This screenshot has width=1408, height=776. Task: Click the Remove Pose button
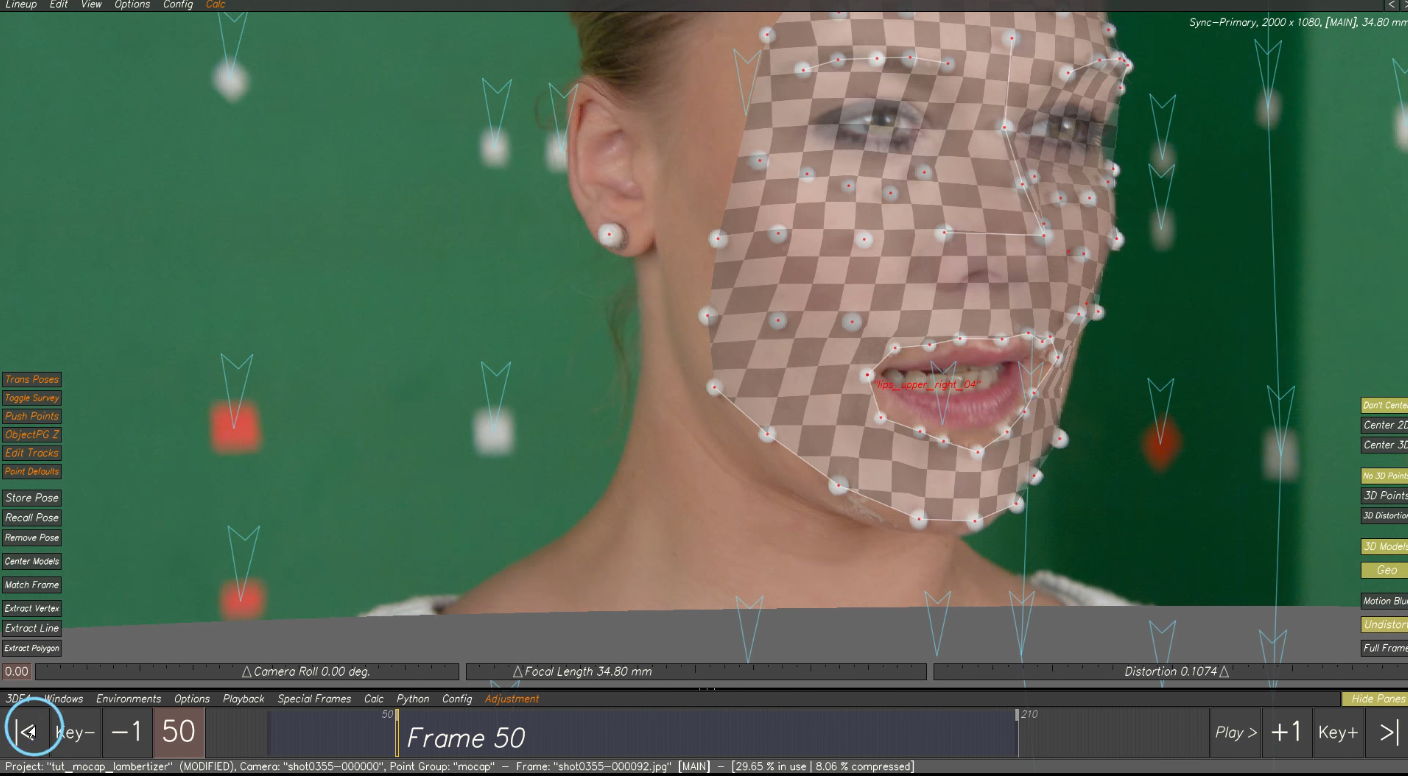[32, 538]
